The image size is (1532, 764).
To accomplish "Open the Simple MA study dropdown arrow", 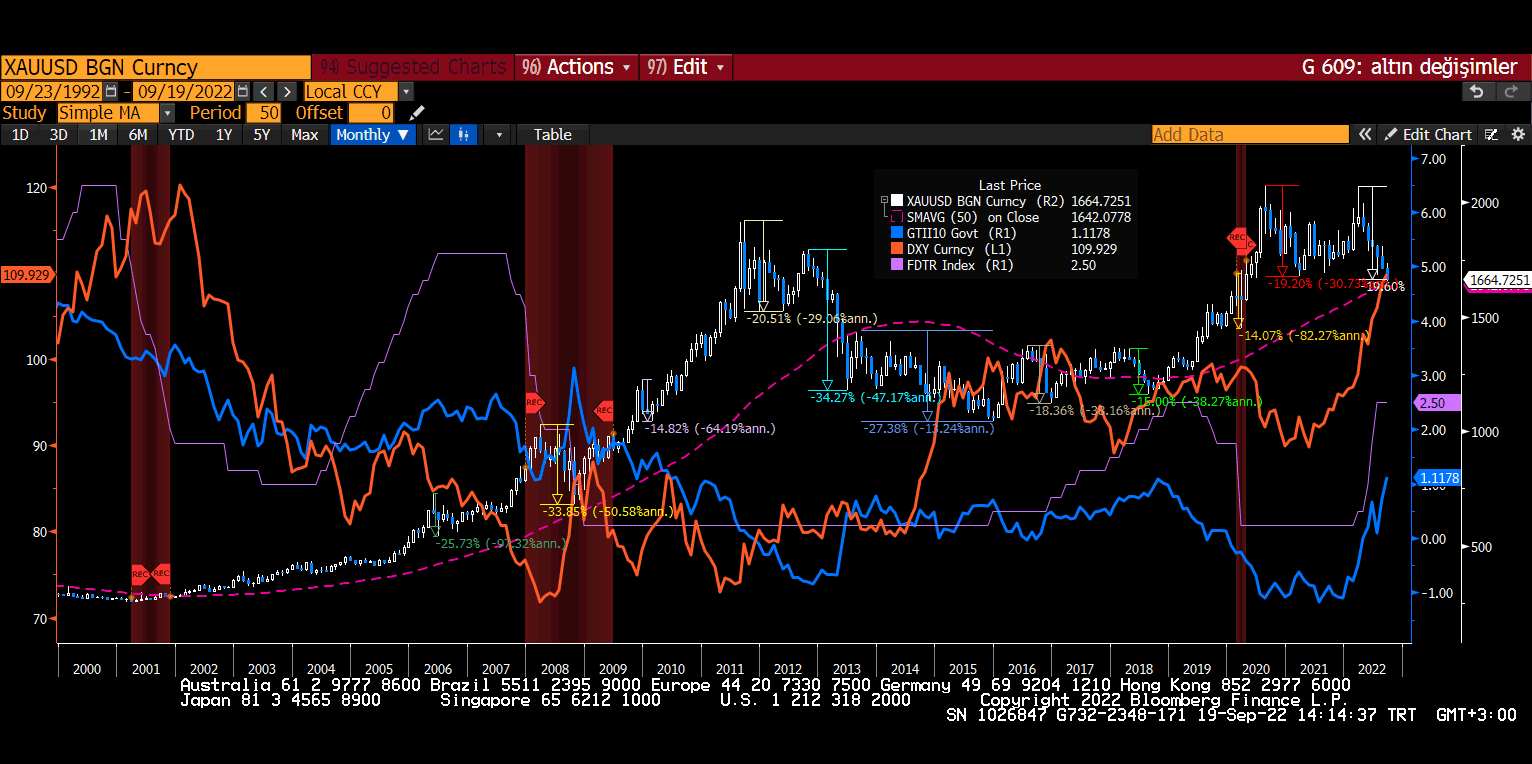I will [x=167, y=113].
